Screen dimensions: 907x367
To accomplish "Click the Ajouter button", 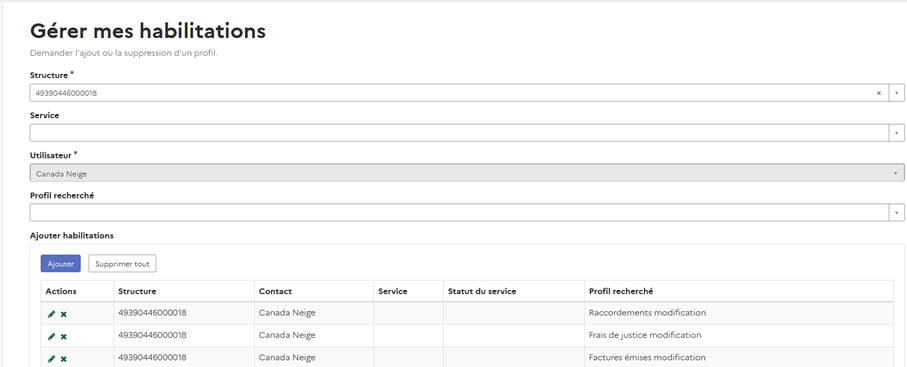I will point(61,263).
